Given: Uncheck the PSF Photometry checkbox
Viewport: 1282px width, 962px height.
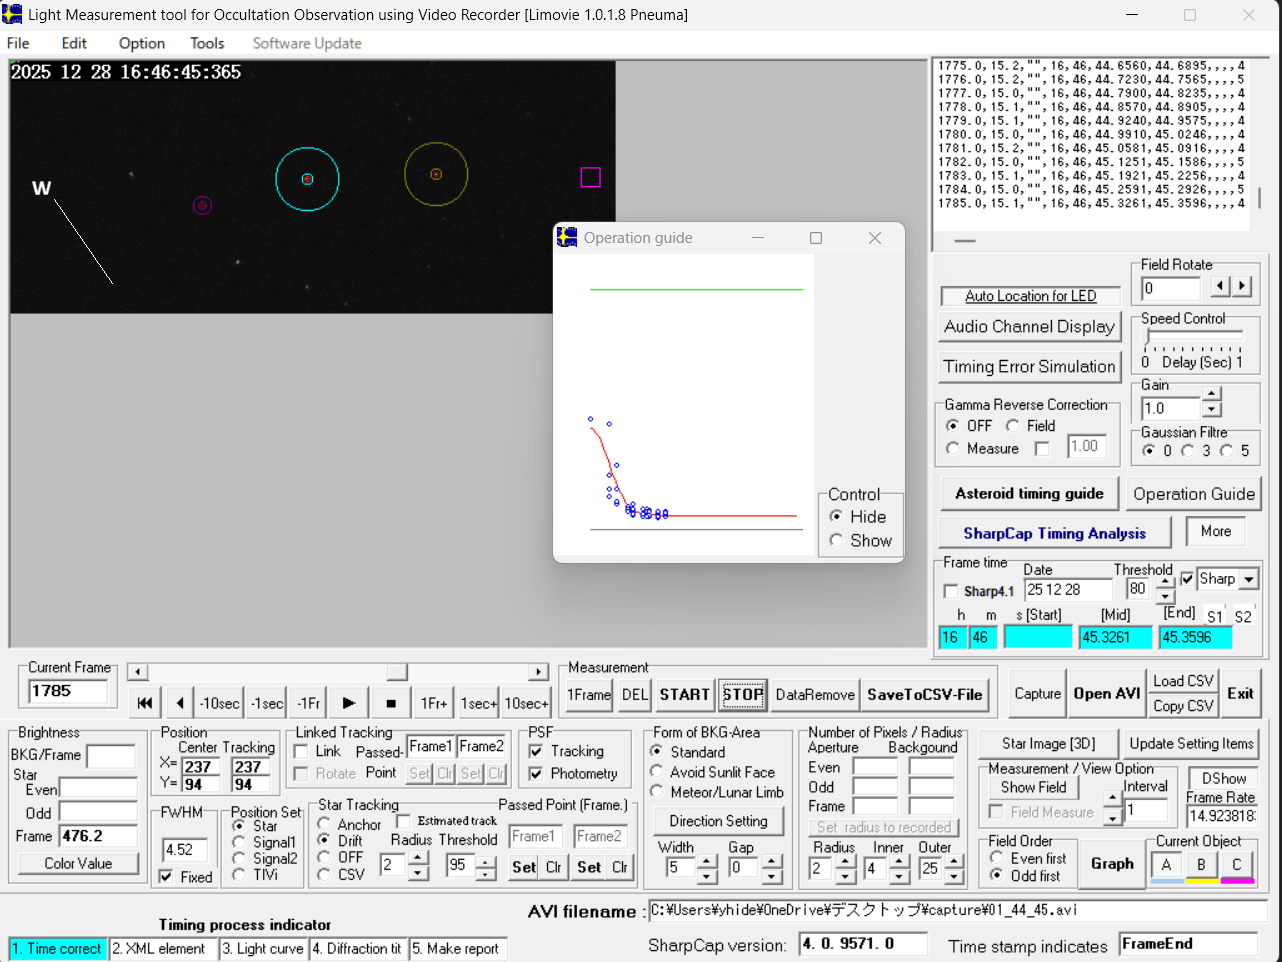Looking at the screenshot, I should (536, 773).
